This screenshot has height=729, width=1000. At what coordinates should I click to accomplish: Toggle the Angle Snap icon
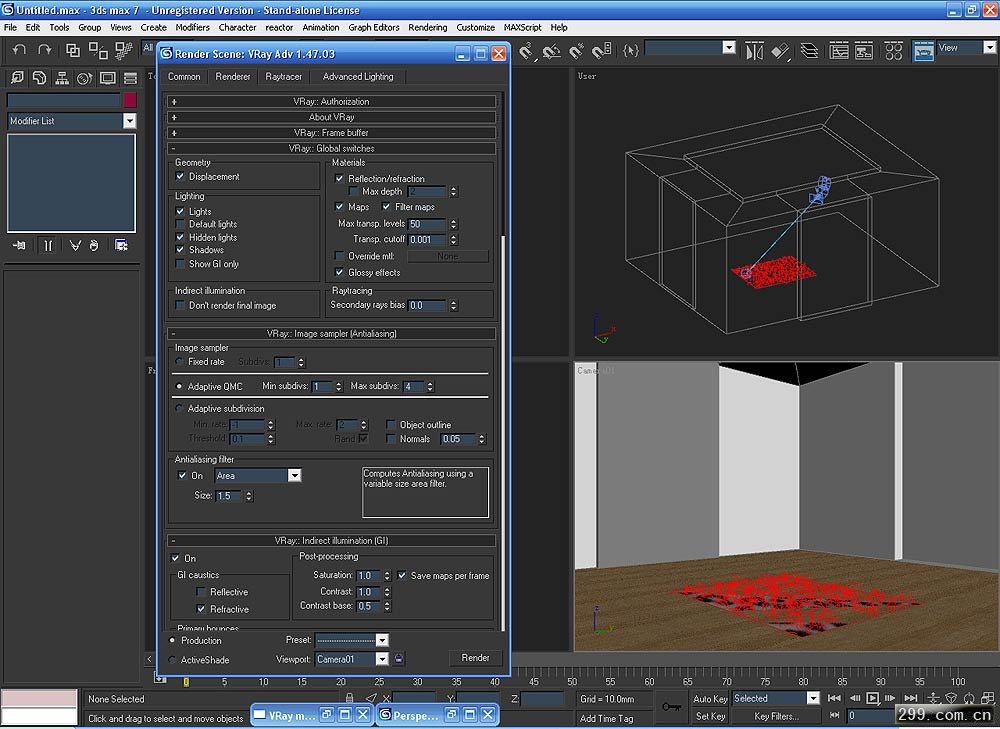click(x=552, y=50)
